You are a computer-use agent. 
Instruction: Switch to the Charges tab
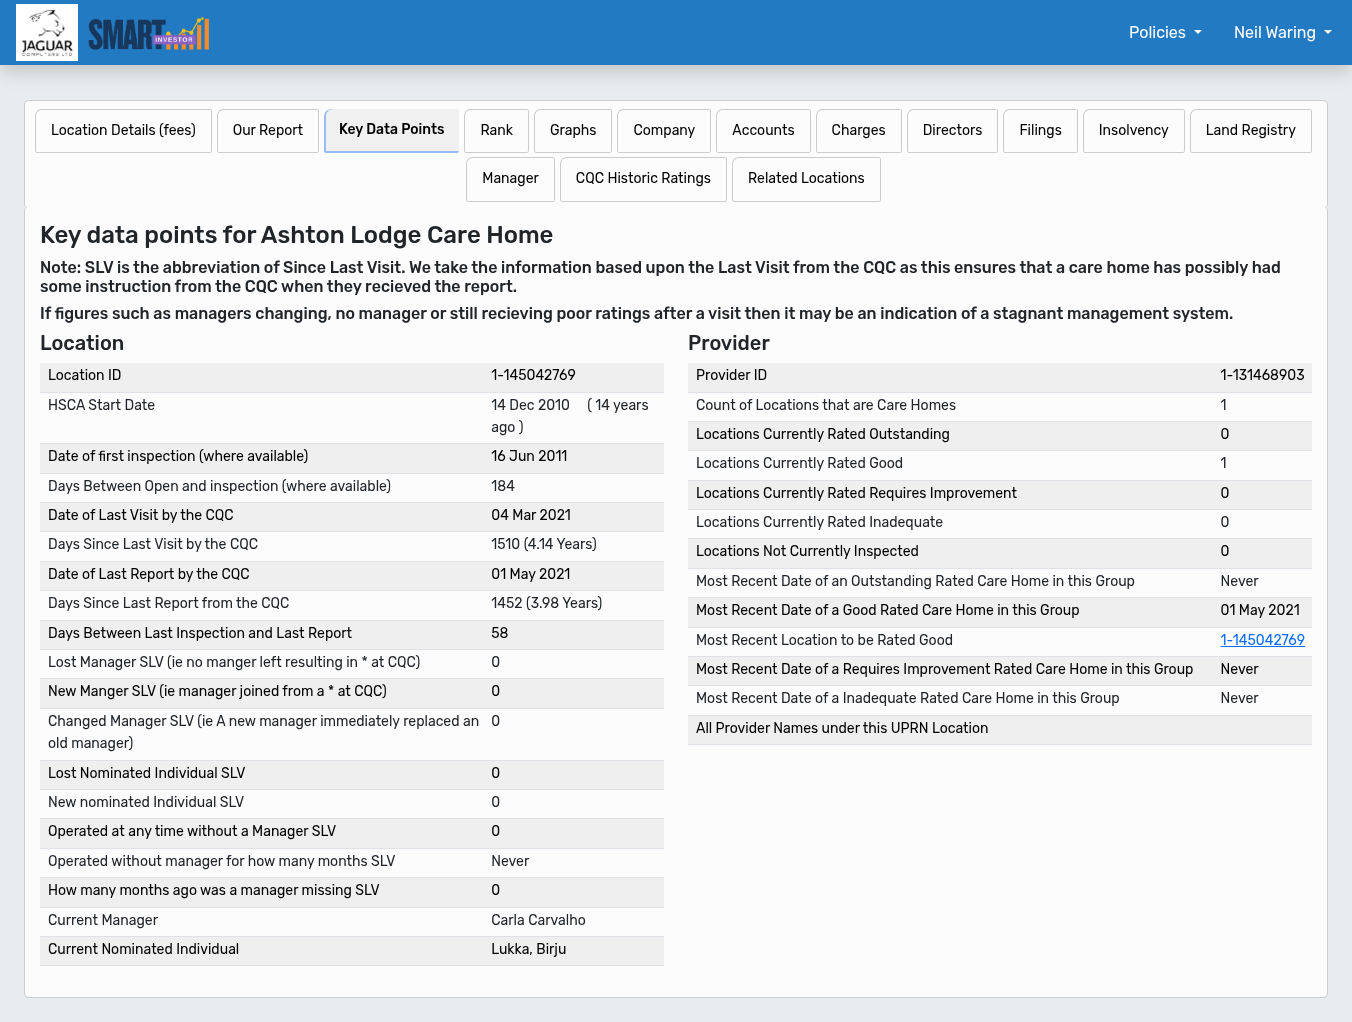858,131
